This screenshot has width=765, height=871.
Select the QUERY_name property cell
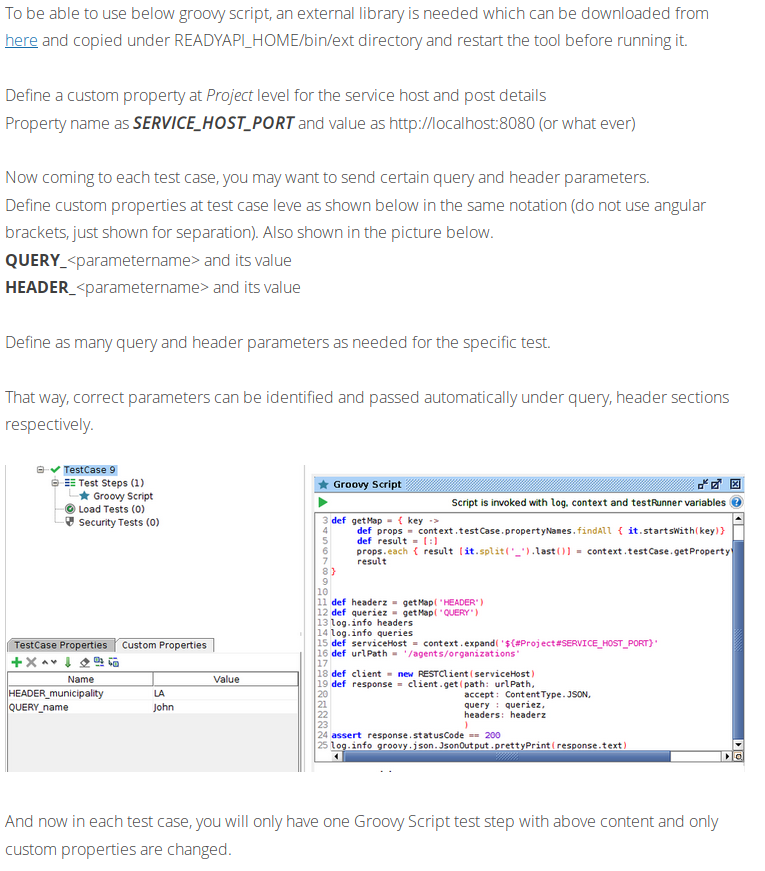[x=80, y=707]
